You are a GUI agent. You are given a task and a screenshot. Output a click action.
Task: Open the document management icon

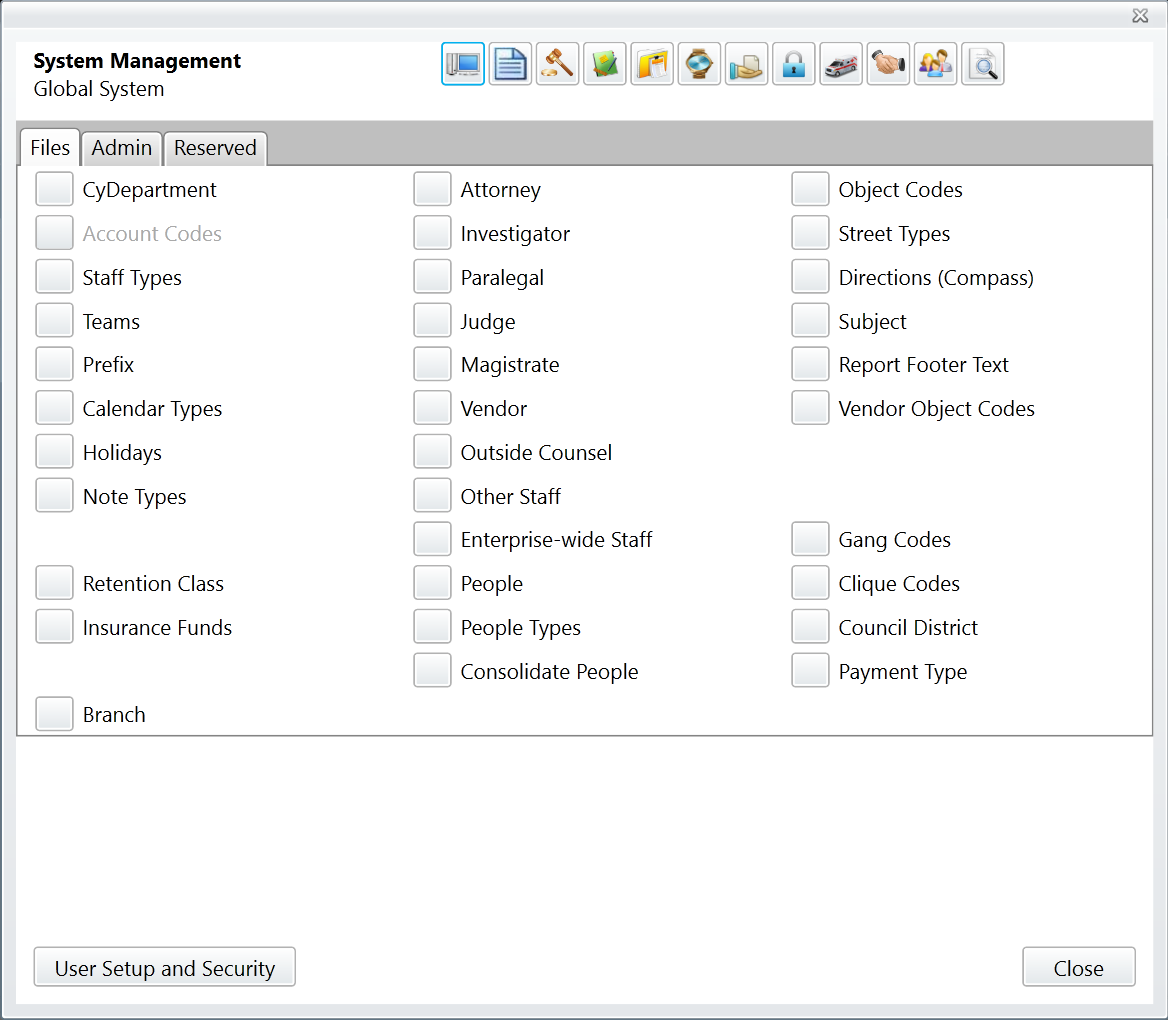510,63
